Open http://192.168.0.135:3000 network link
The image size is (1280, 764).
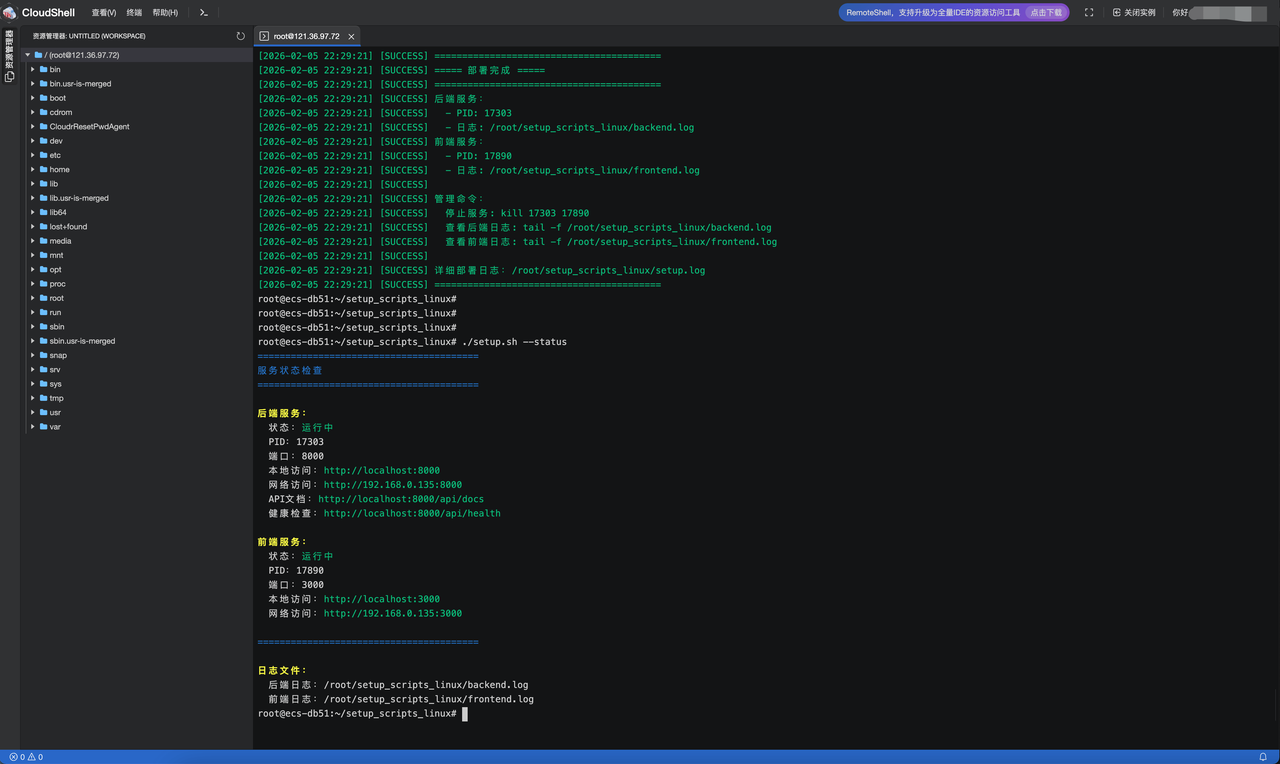(392, 613)
